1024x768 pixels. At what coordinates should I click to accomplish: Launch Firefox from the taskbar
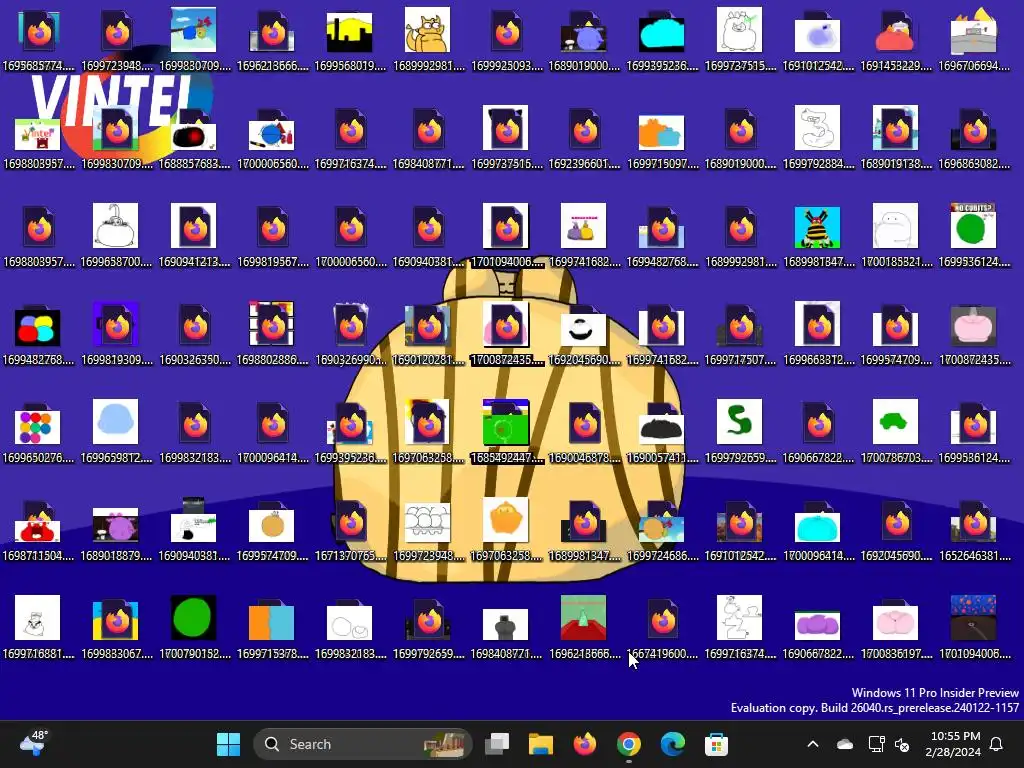tap(584, 744)
